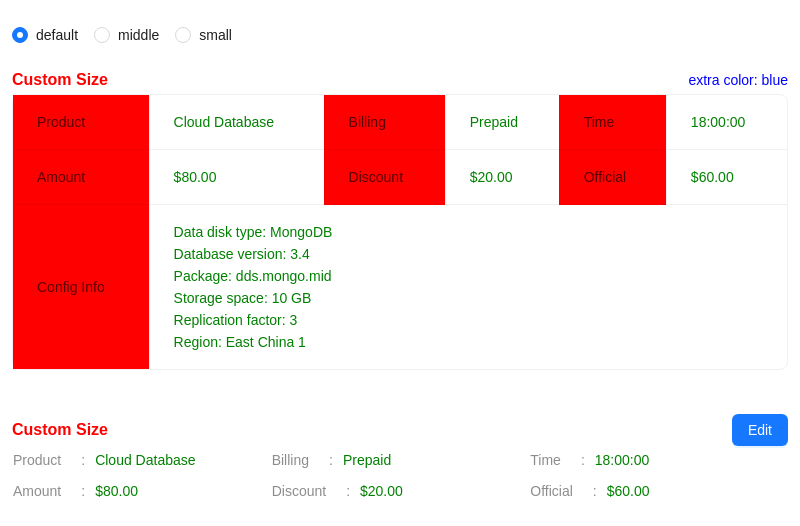
Task: Click the red Config Info label cell
Action: 81,287
